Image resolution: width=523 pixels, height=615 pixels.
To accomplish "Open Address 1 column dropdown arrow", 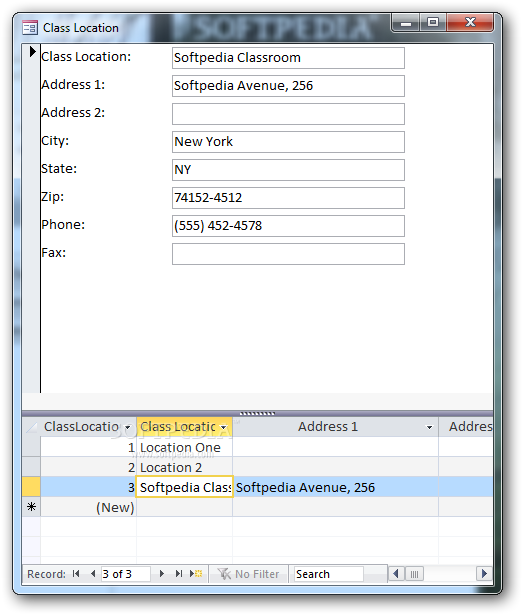I will pyautogui.click(x=429, y=428).
